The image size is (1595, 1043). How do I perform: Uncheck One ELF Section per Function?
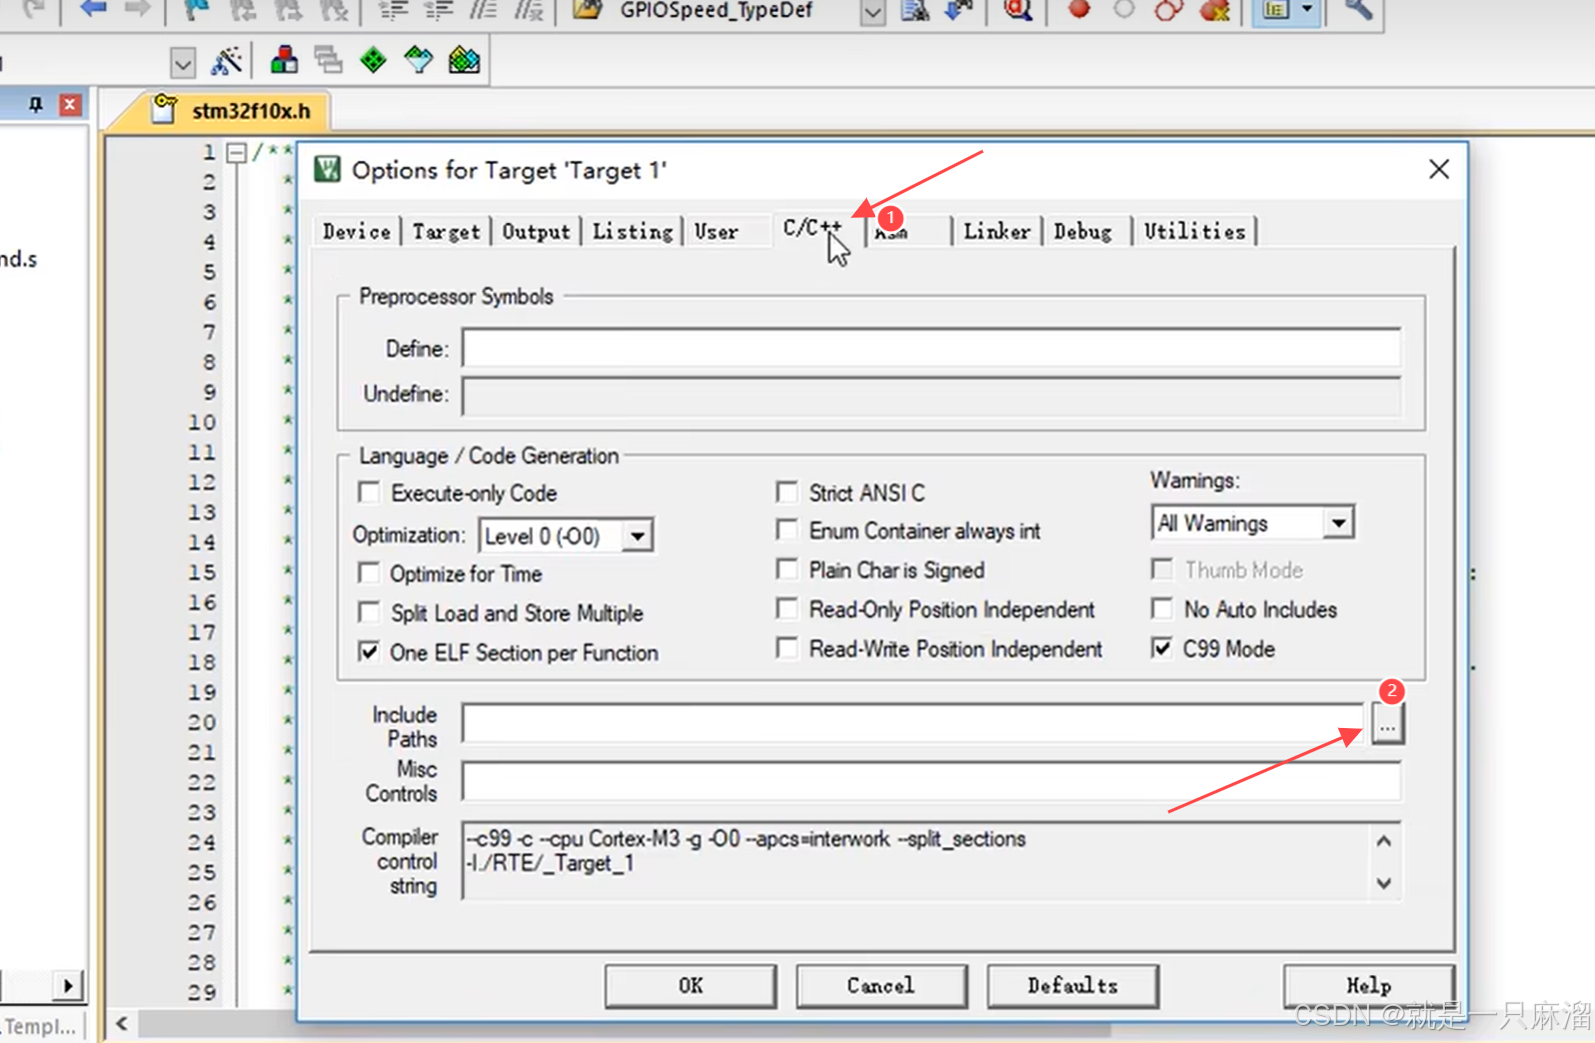click(369, 651)
